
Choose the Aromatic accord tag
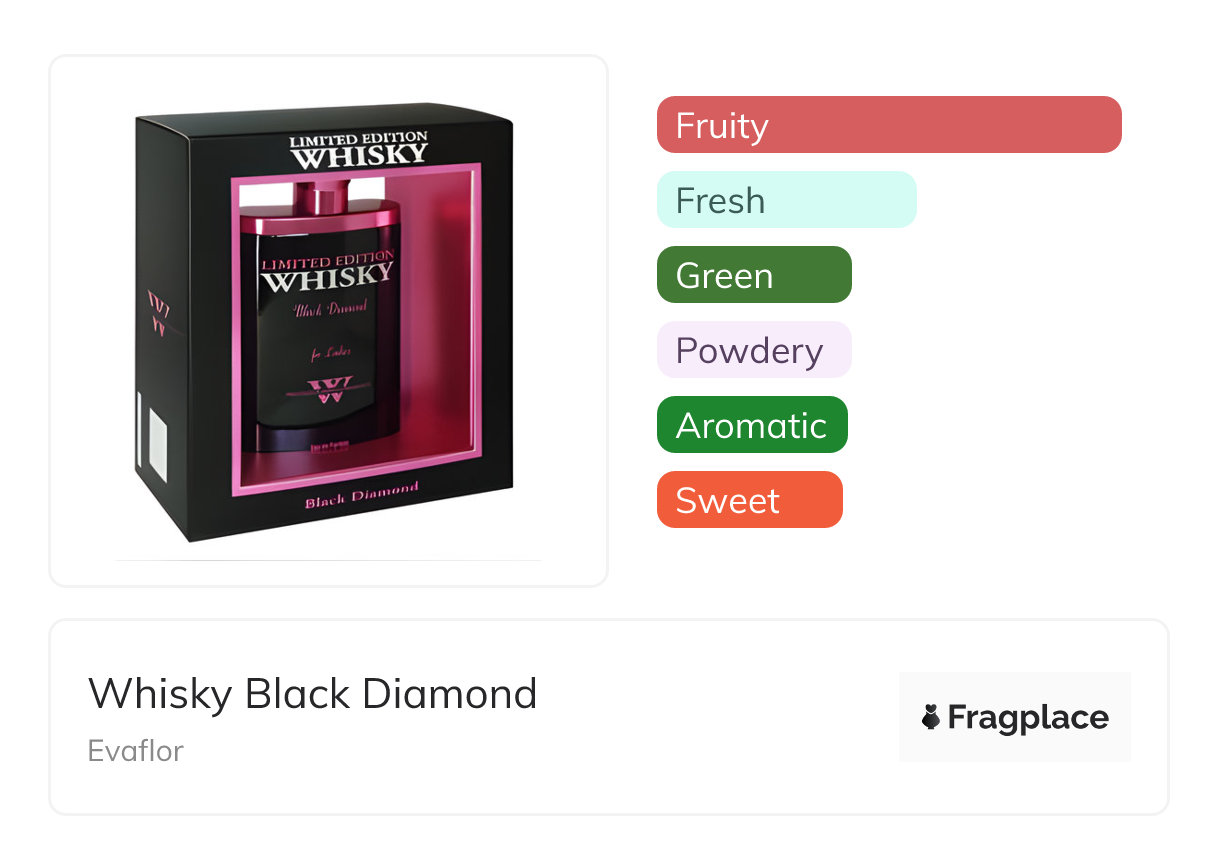(x=752, y=425)
